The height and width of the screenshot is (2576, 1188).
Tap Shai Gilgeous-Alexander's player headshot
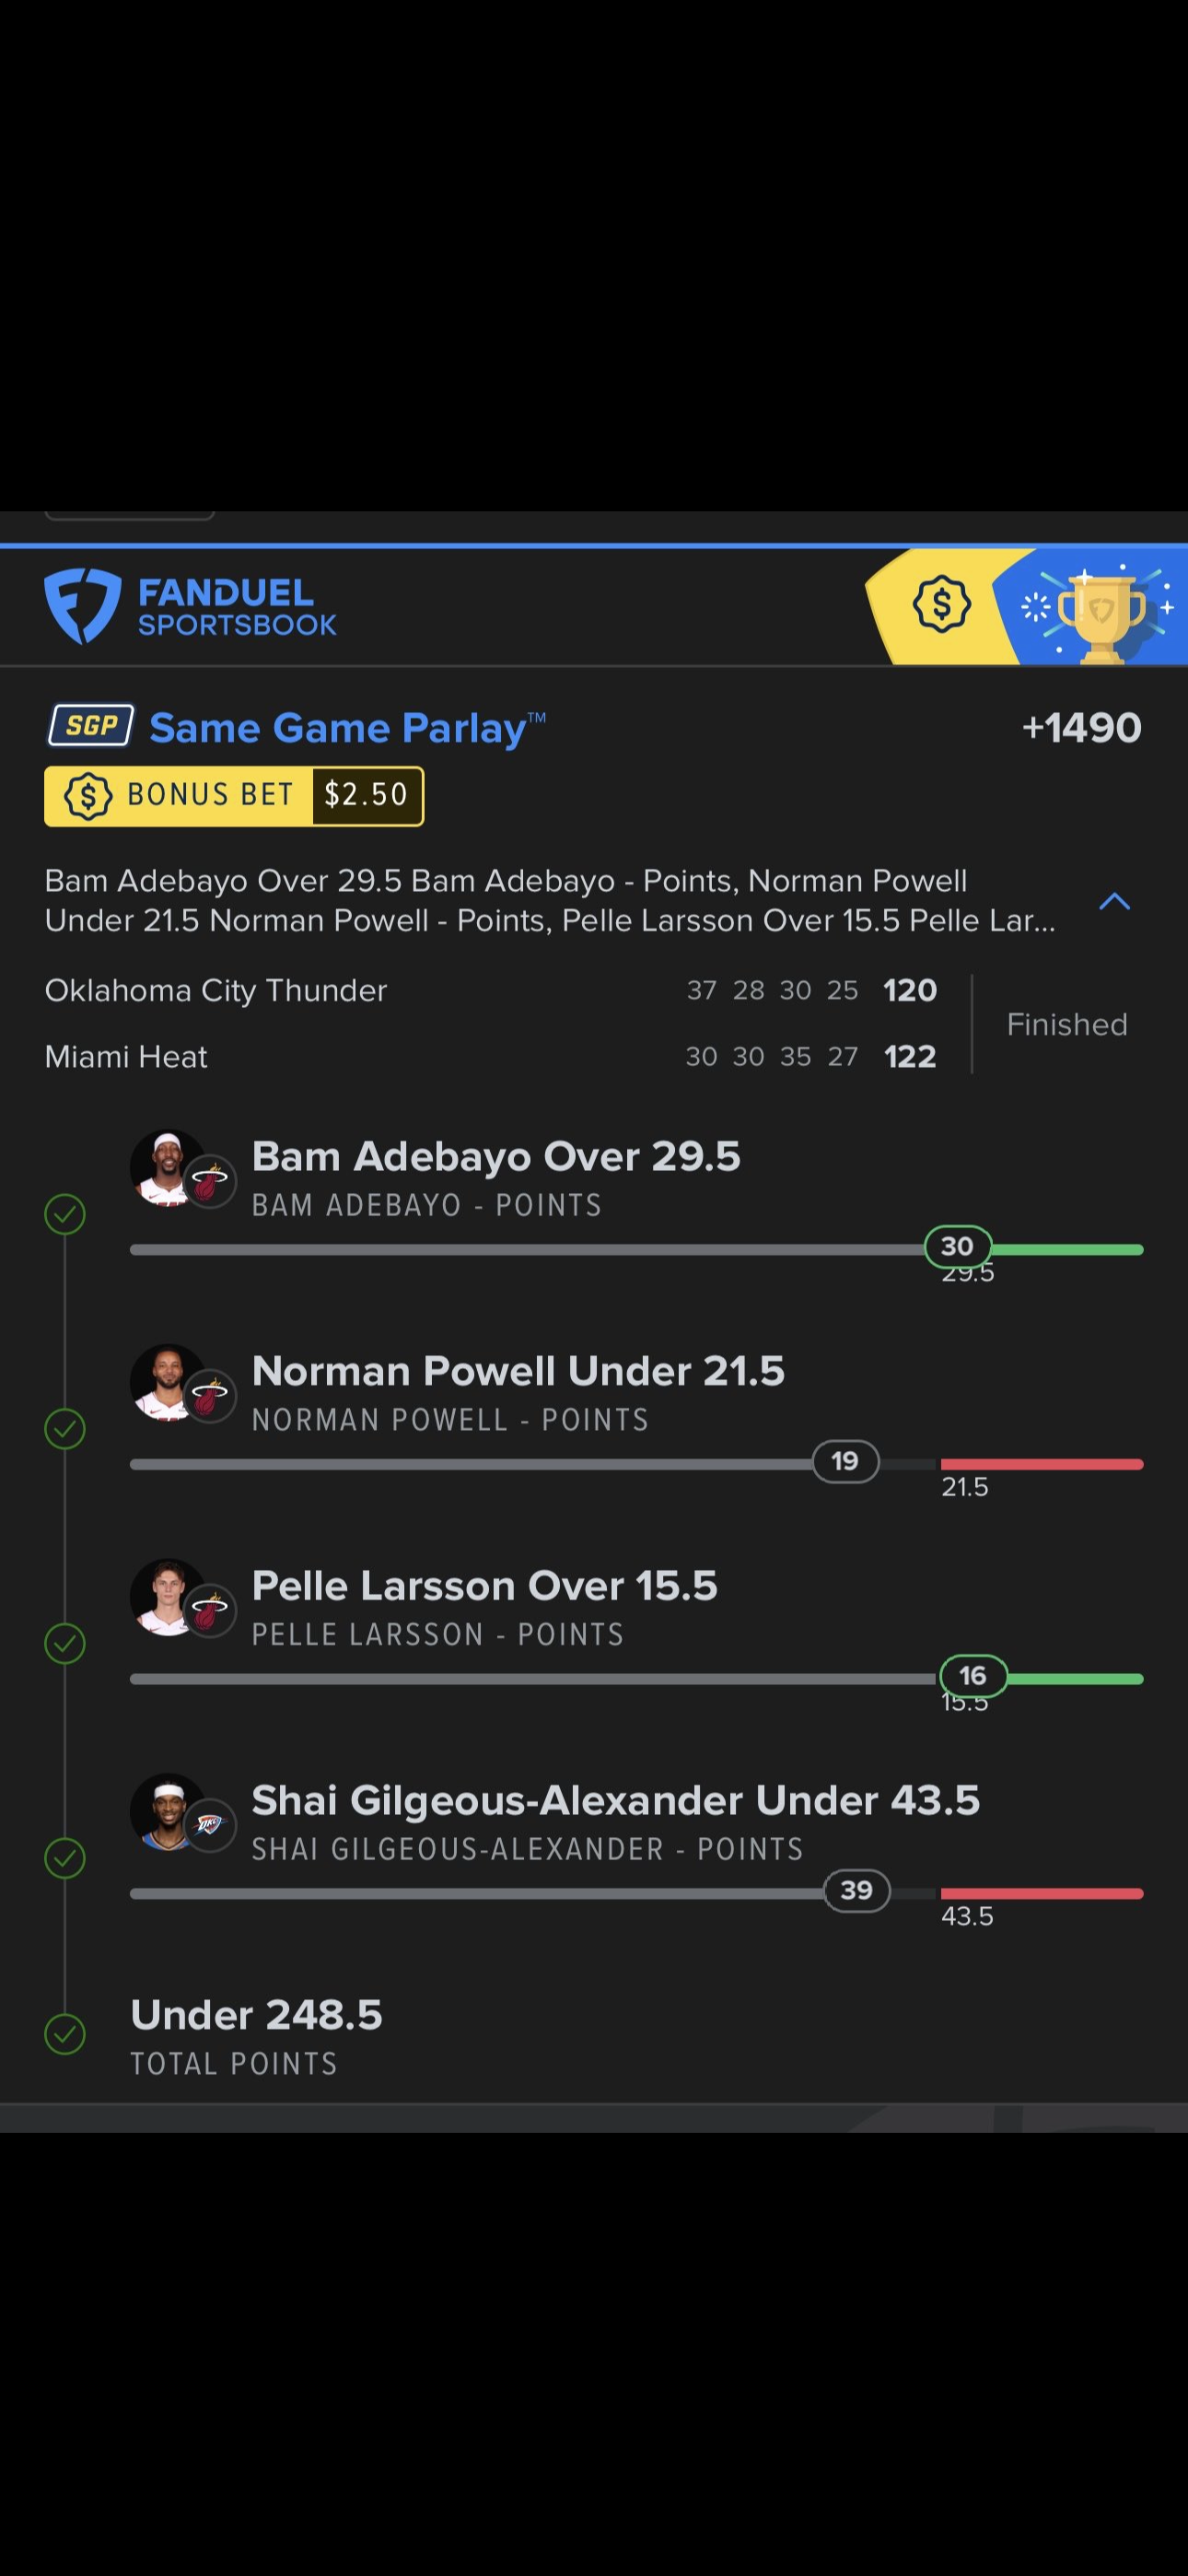click(x=167, y=1812)
